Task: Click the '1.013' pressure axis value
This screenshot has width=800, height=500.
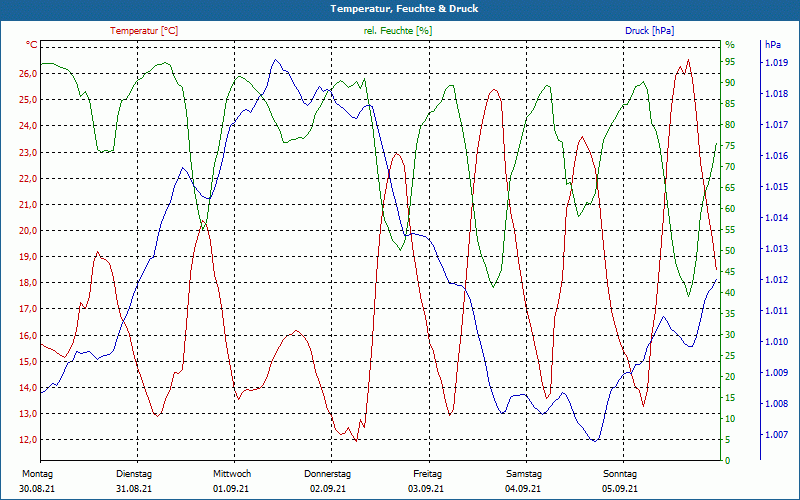Action: coord(776,248)
